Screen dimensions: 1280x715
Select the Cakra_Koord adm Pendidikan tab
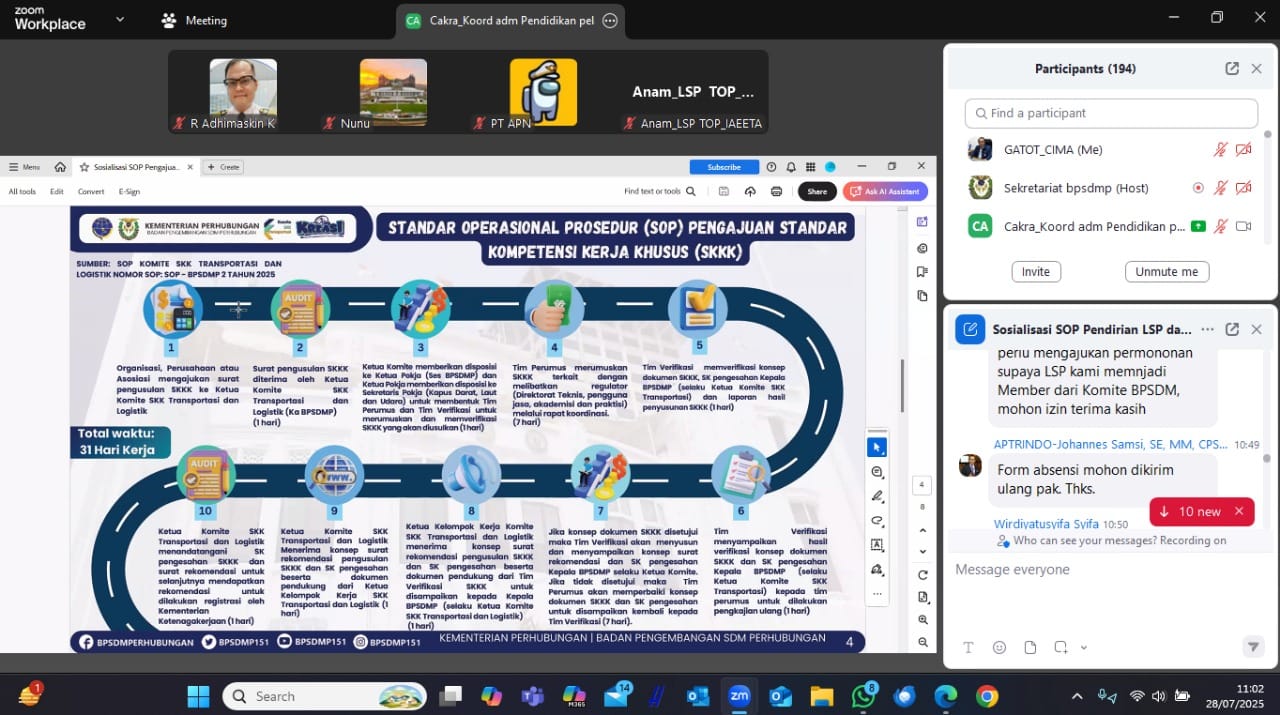(500, 20)
